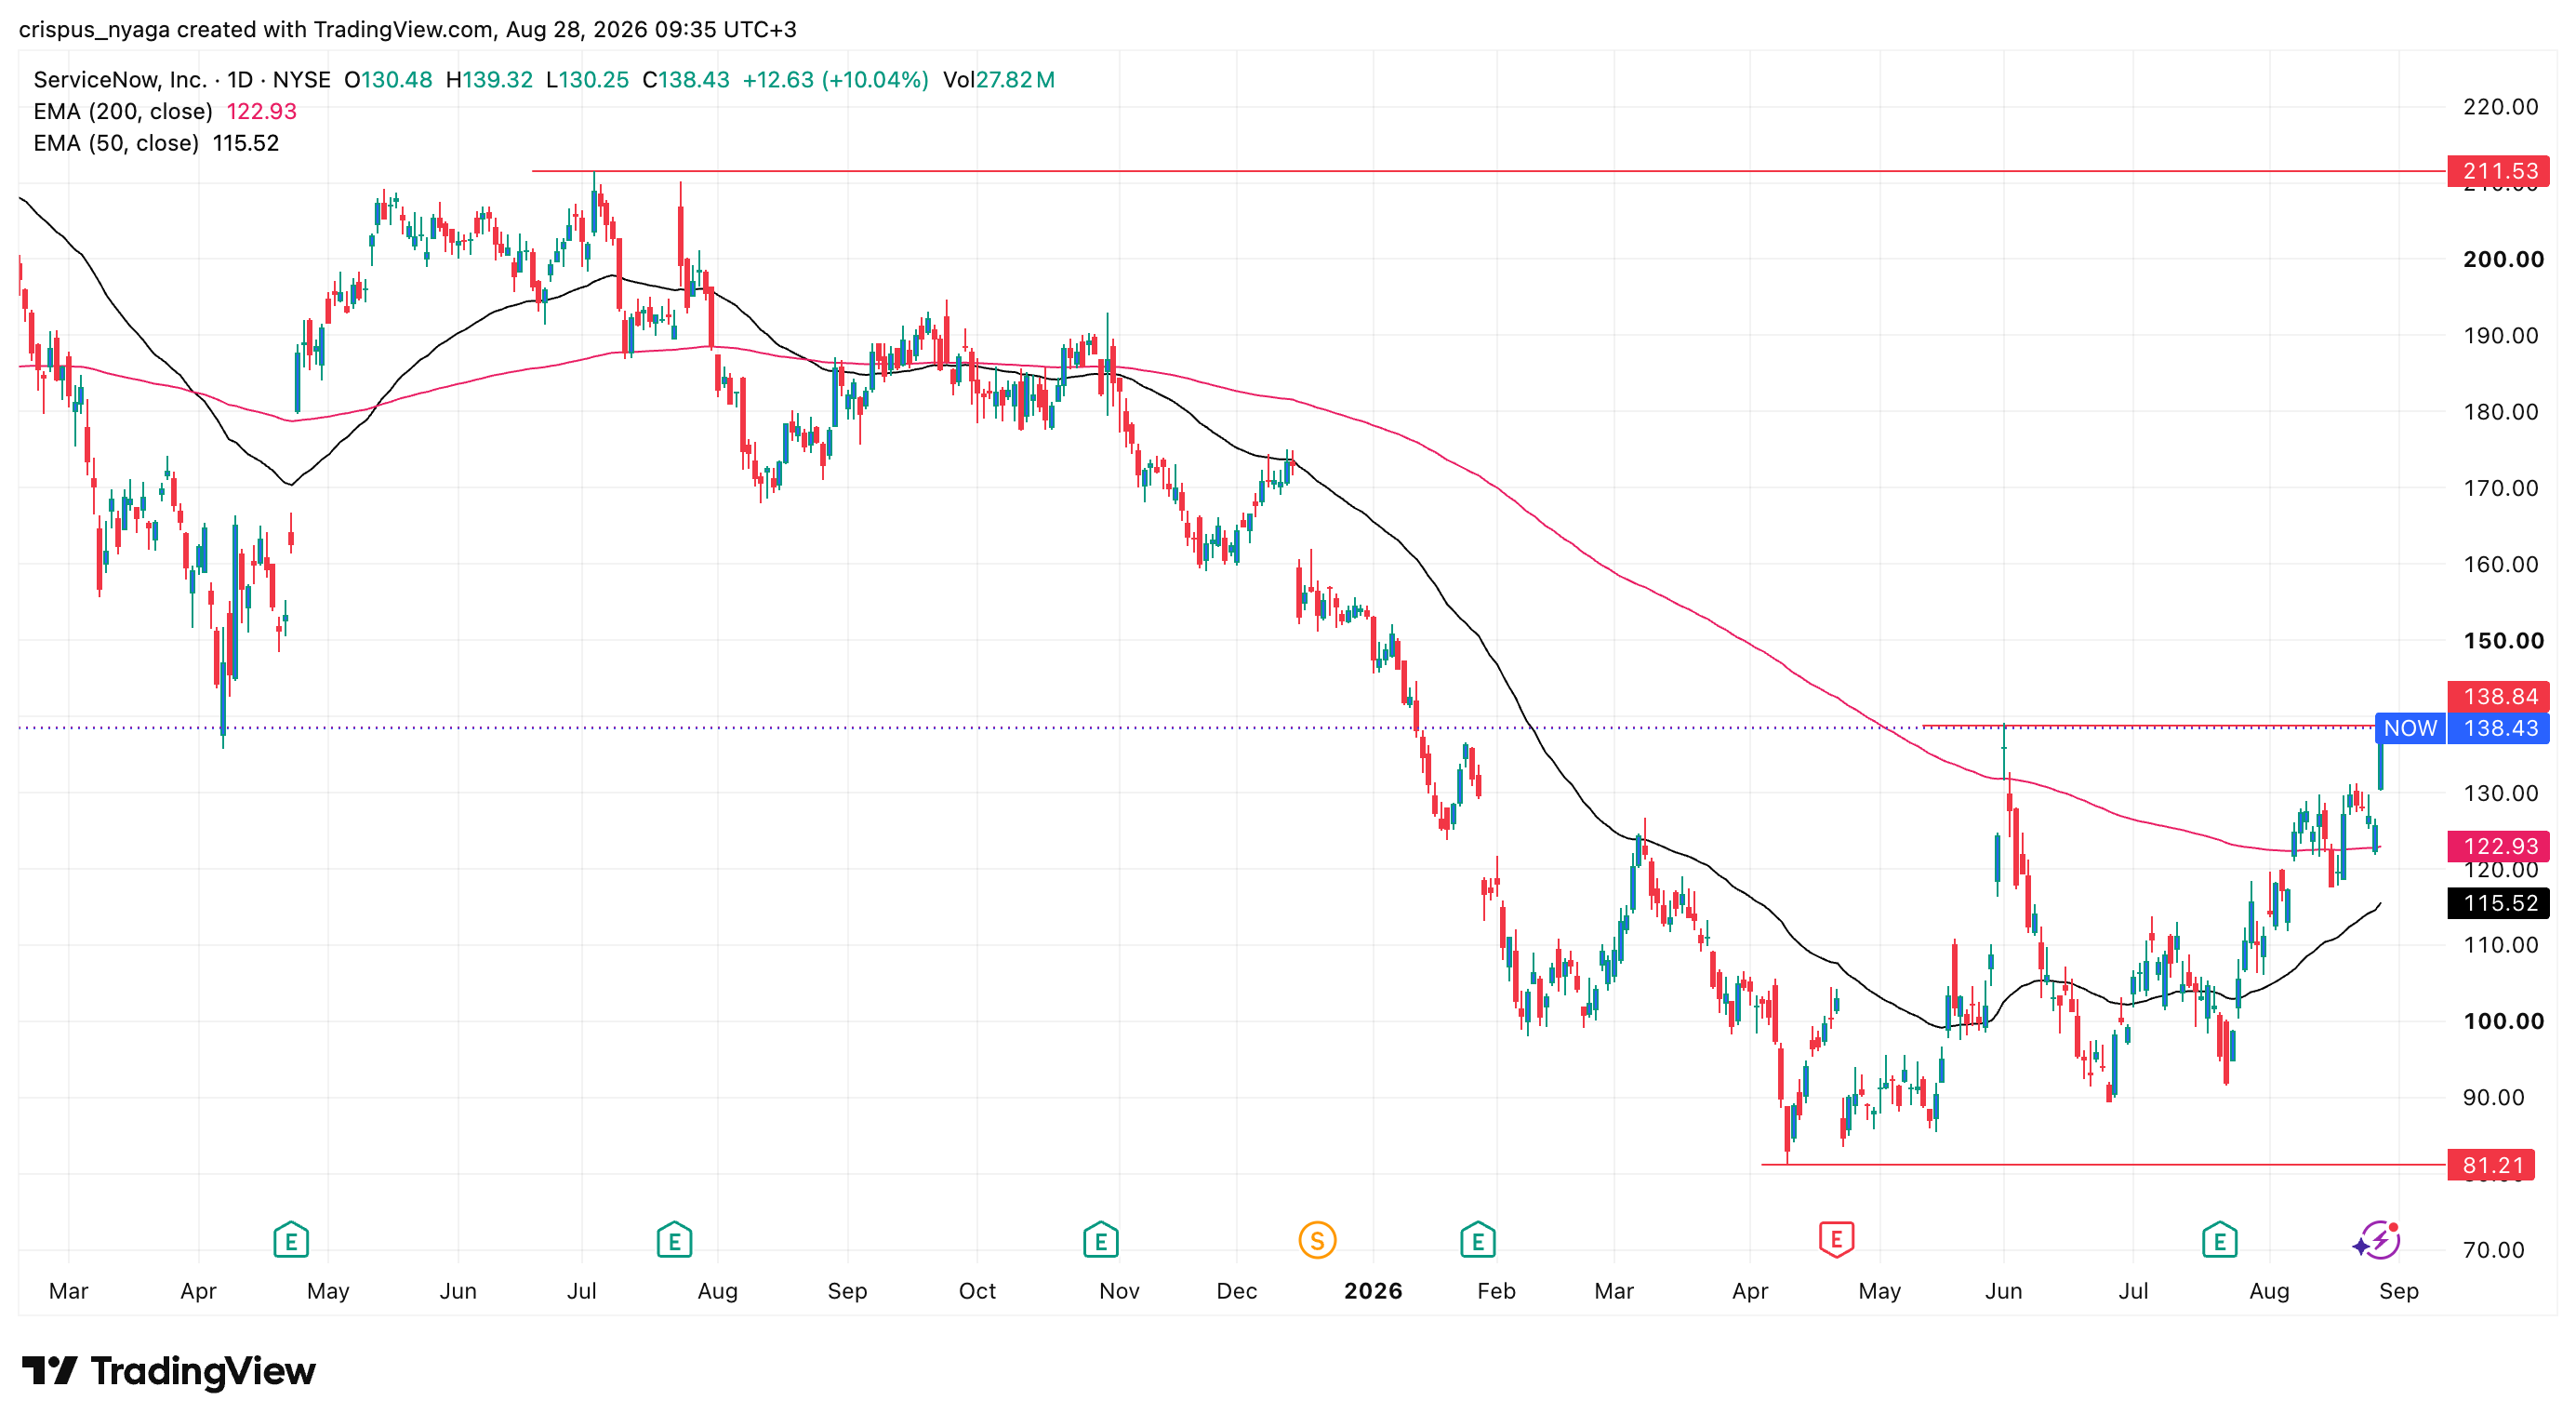Click the 122.93 value in the EMA 200 legend

click(x=262, y=111)
